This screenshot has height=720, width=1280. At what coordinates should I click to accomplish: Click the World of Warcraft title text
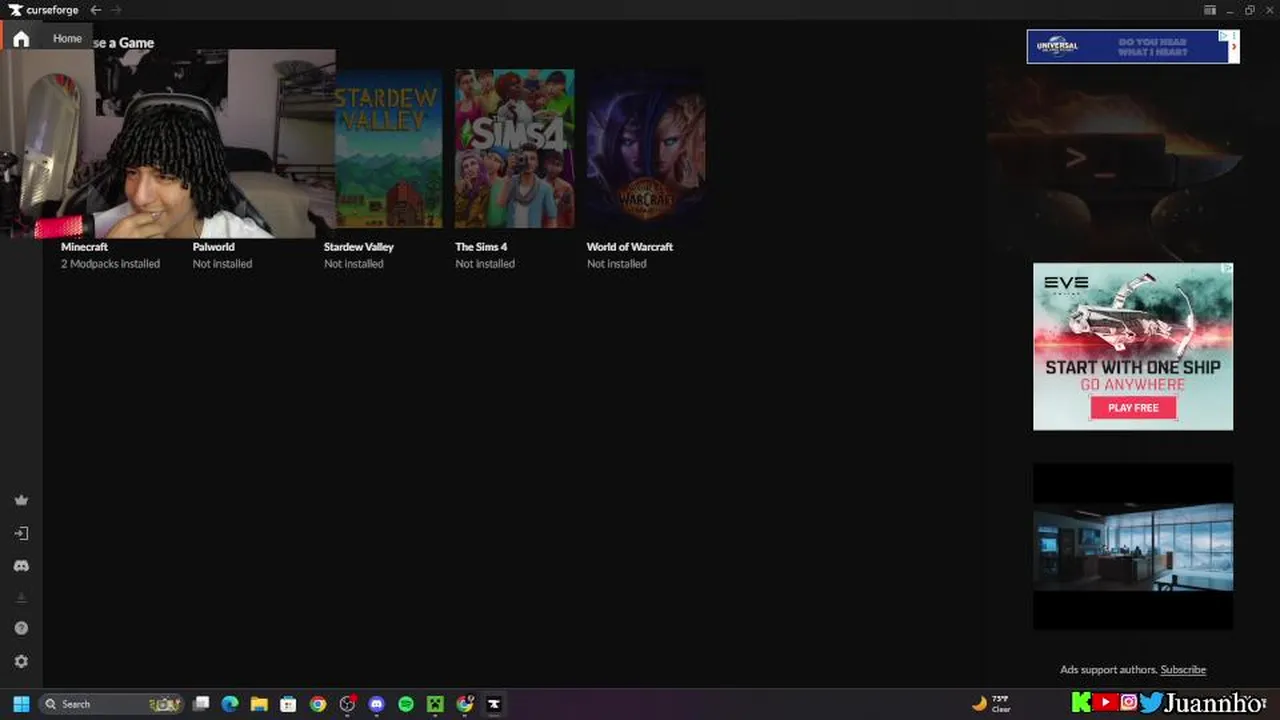(630, 247)
